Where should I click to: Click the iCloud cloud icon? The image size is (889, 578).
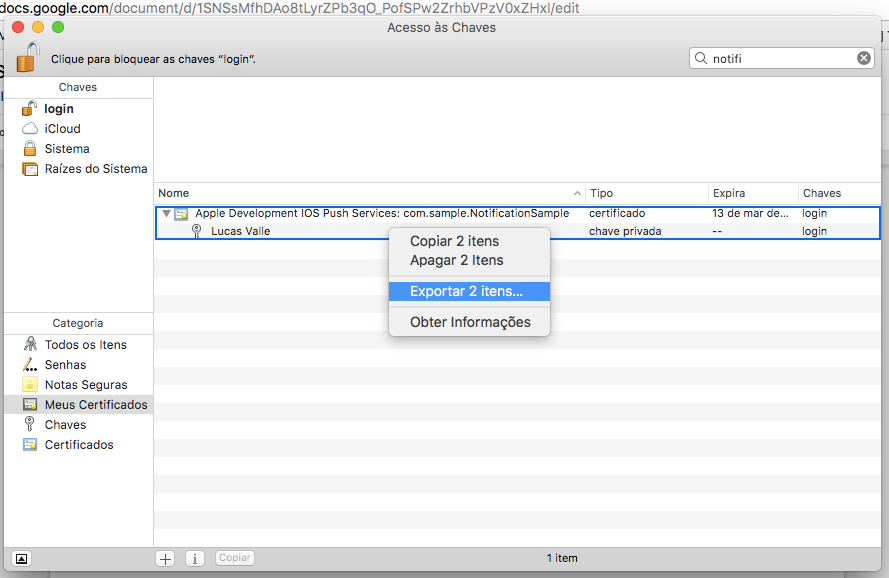click(29, 129)
